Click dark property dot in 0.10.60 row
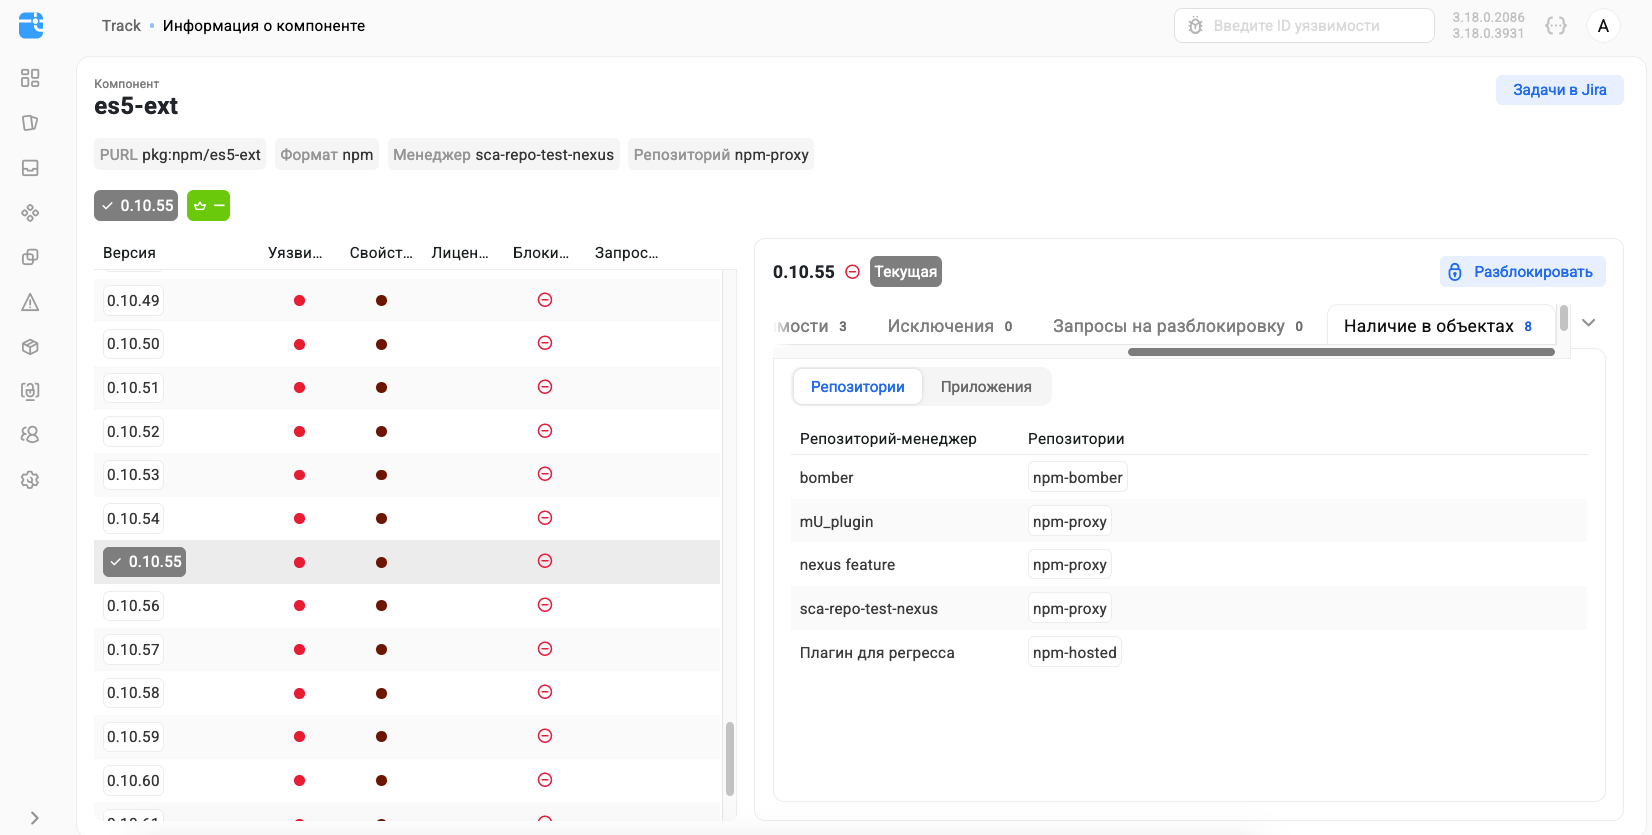Viewport: 1652px width, 835px height. coord(381,781)
